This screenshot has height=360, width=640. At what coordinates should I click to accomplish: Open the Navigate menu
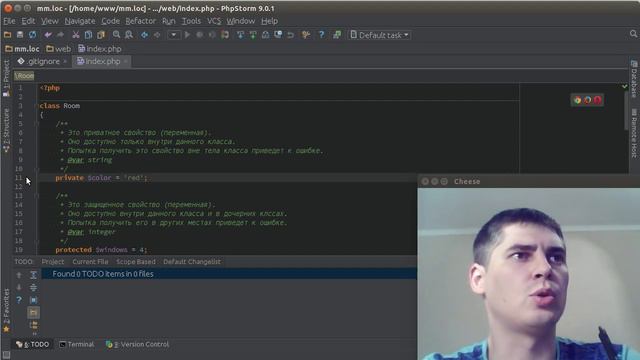click(x=80, y=21)
